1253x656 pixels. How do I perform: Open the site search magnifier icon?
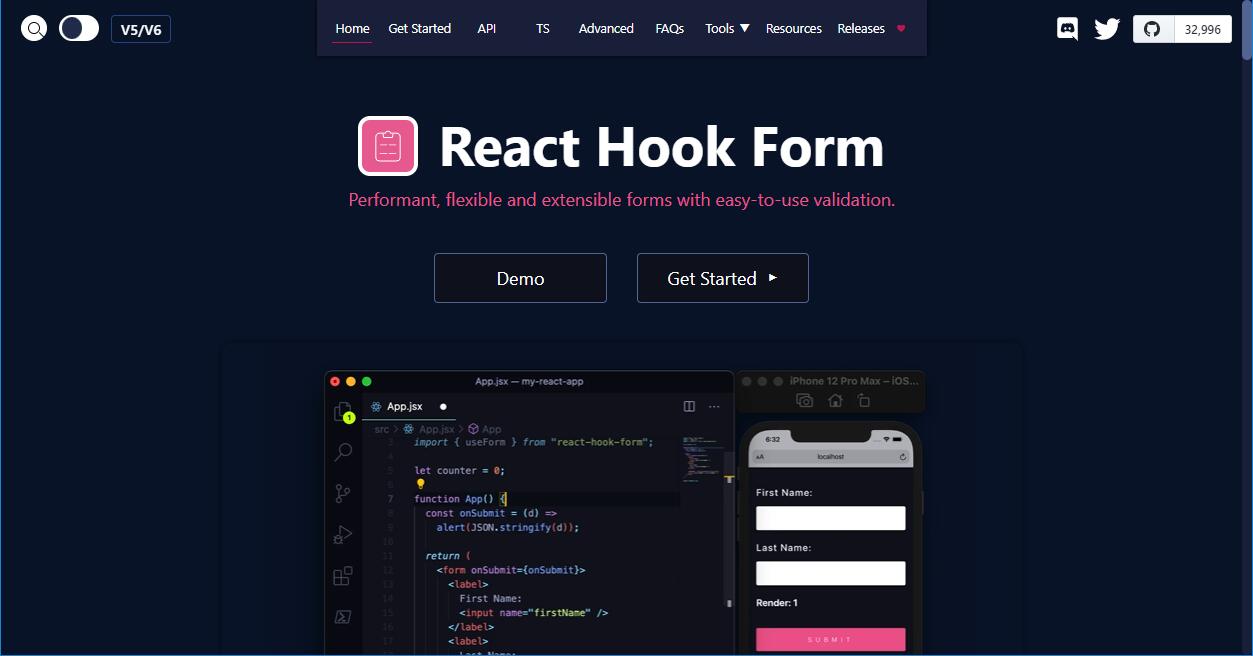pyautogui.click(x=33, y=27)
